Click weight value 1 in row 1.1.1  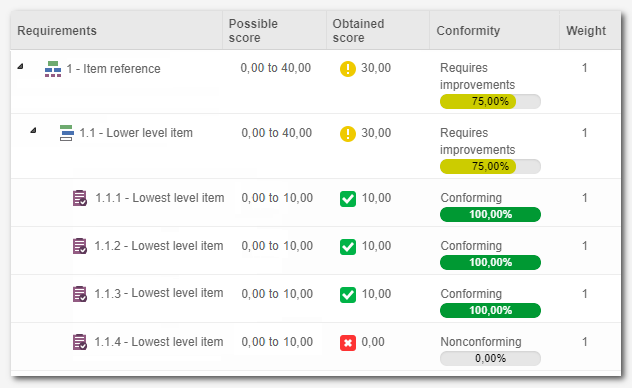click(x=584, y=198)
